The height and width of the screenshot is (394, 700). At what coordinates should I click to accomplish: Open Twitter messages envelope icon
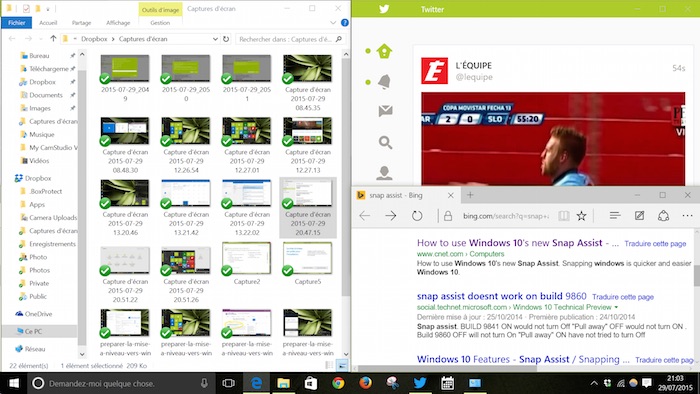(385, 110)
